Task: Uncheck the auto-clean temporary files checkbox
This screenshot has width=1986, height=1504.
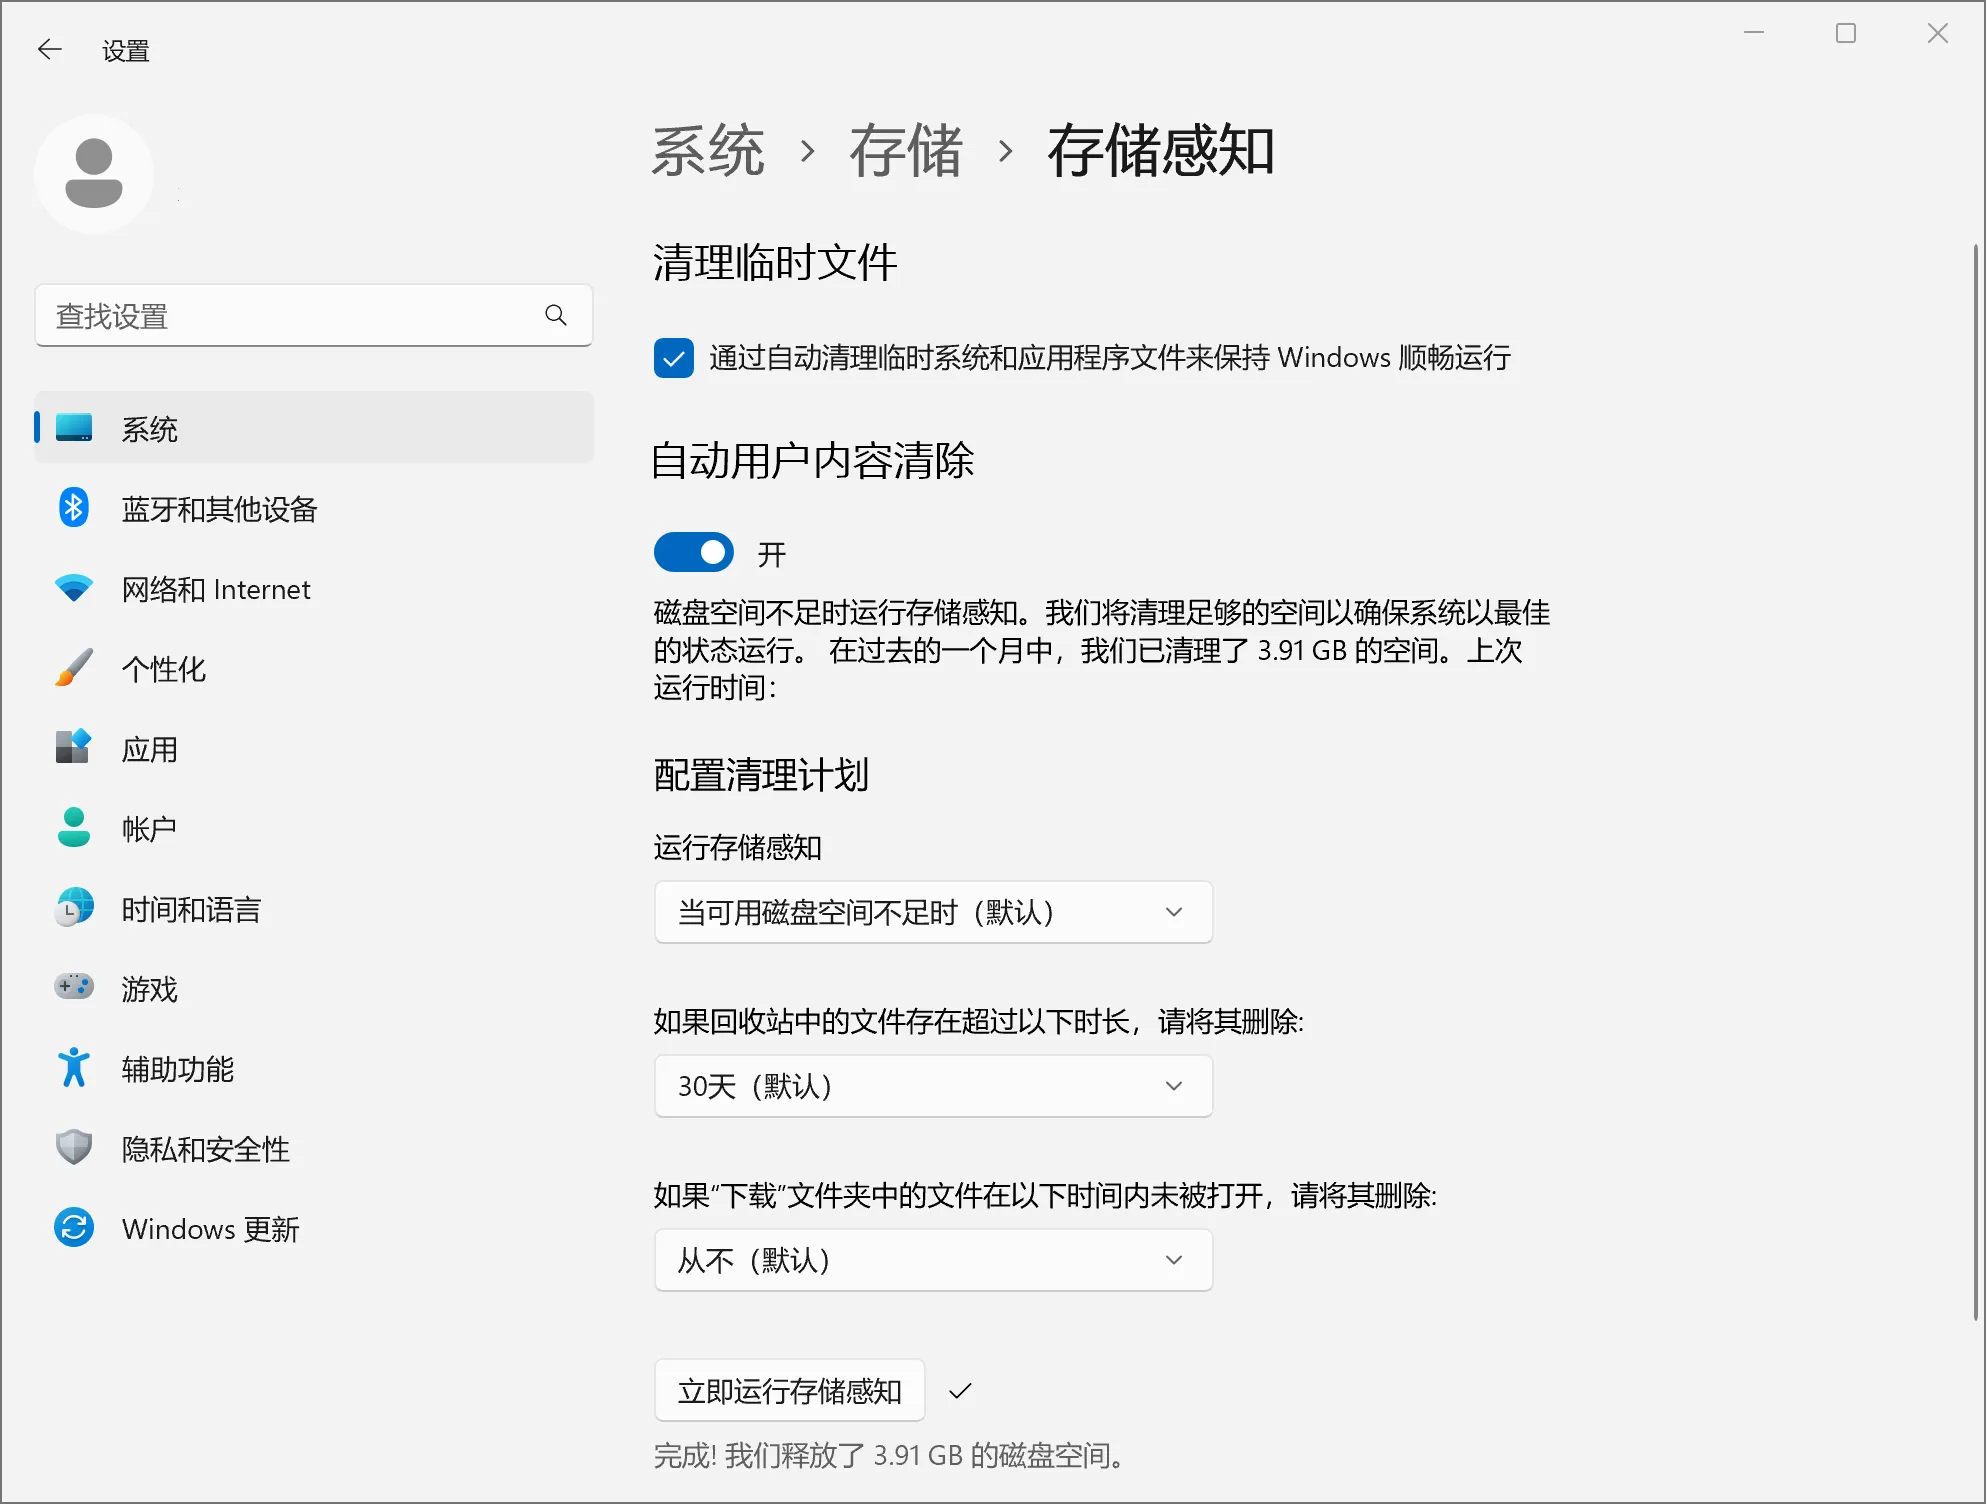Action: 674,358
